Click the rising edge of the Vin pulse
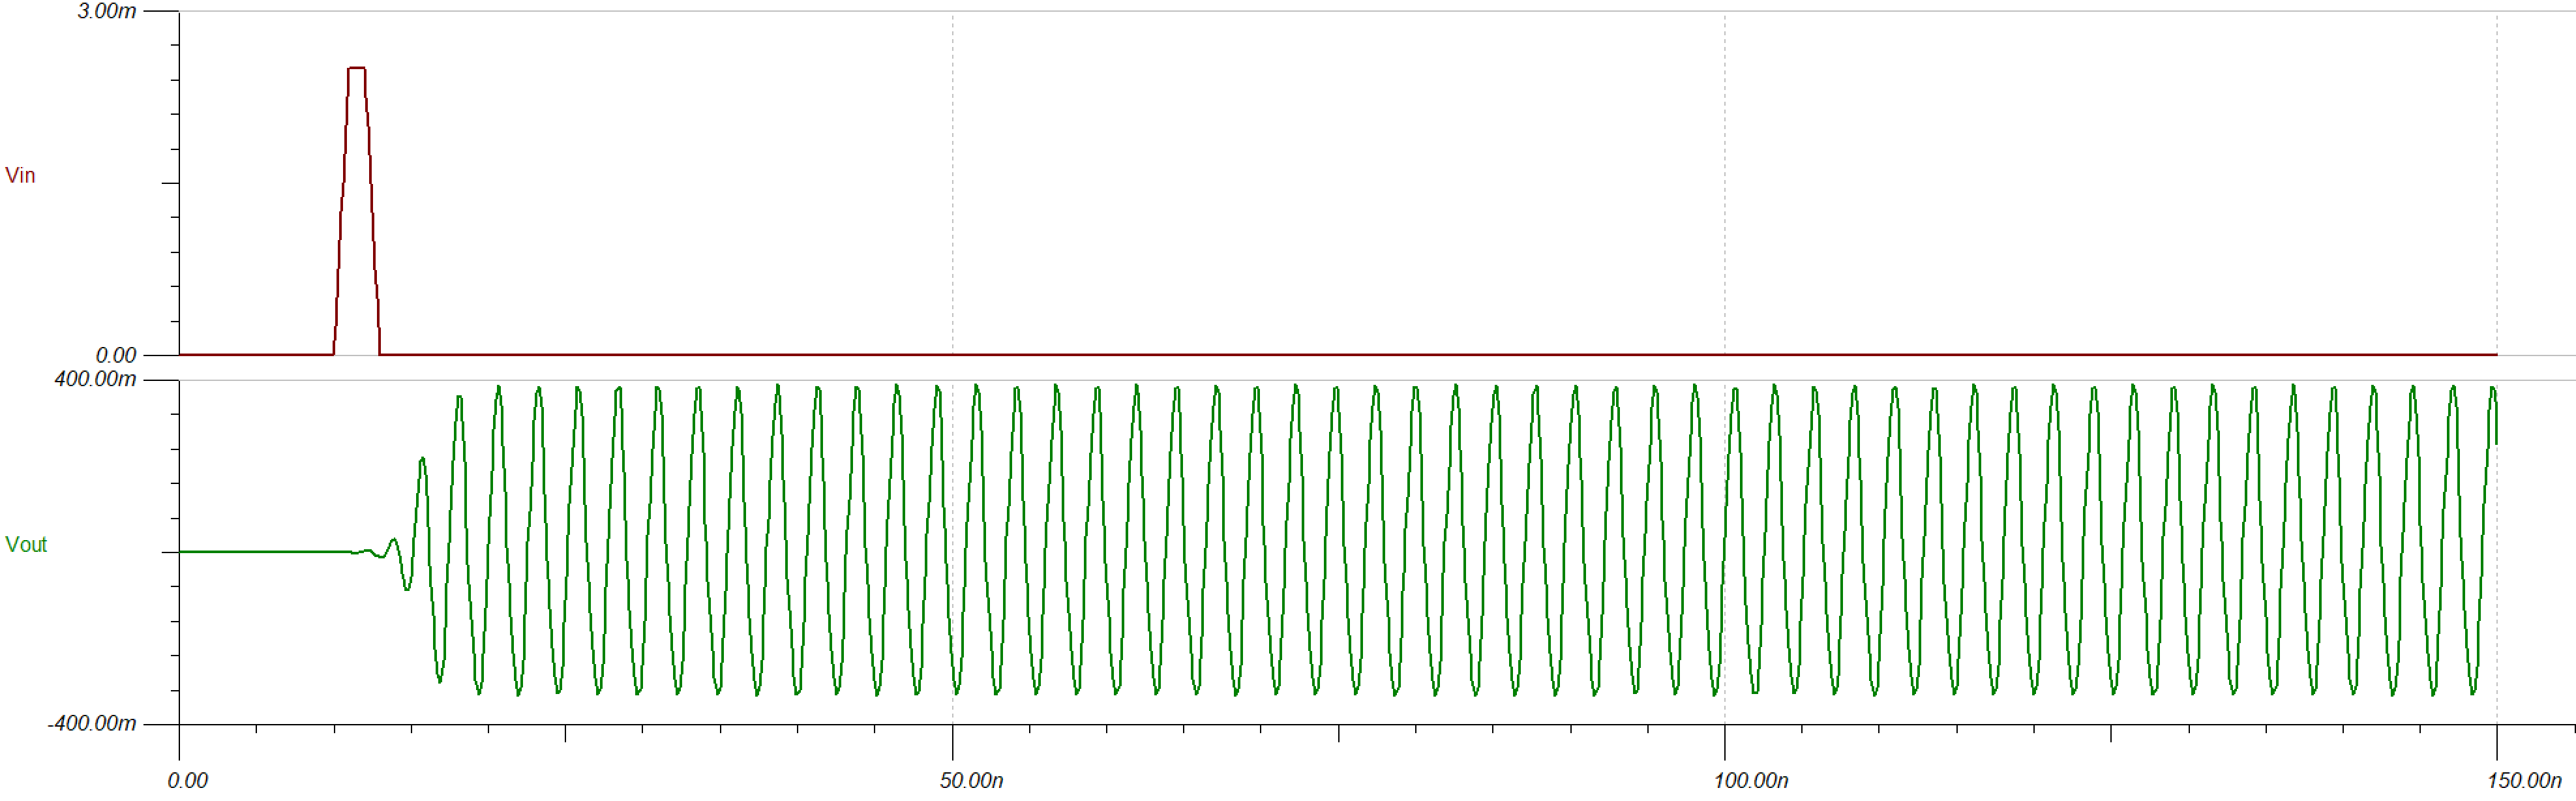Screen dimensions: 2576x801 point(341,211)
